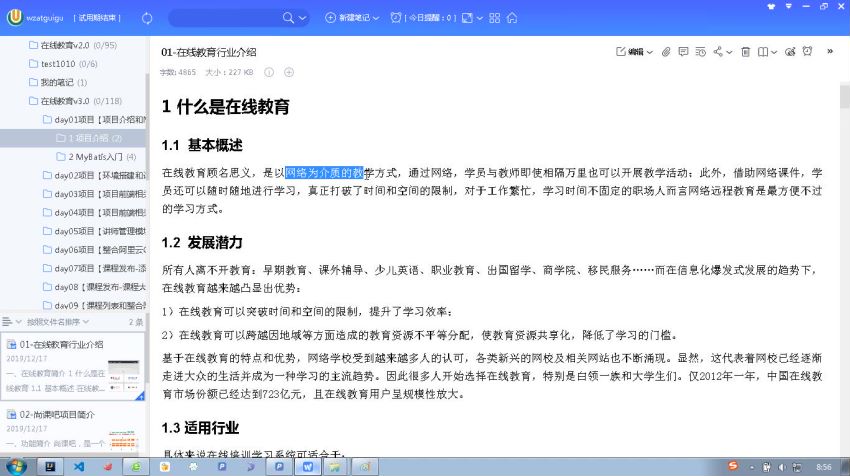Click the sync refresh icon in title bar
This screenshot has width=850, height=476.
148,18
